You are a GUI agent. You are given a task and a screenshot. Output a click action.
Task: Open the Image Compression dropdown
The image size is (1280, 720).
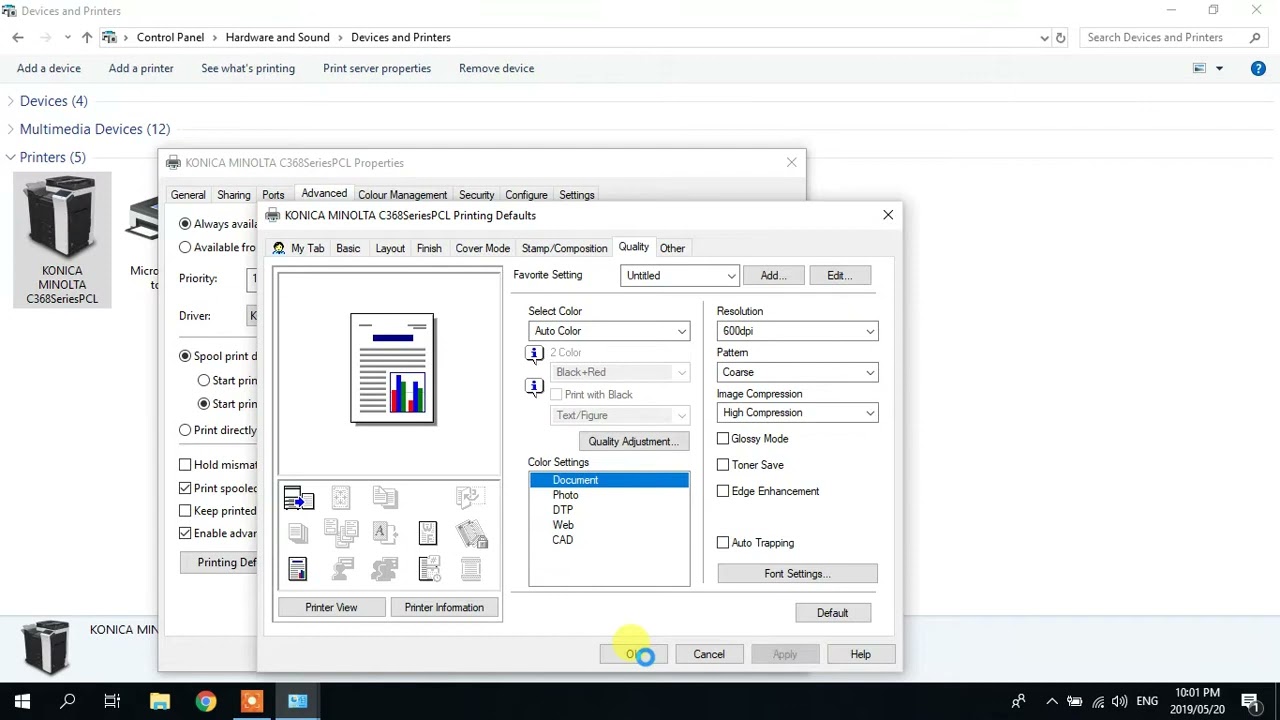pyautogui.click(x=797, y=413)
